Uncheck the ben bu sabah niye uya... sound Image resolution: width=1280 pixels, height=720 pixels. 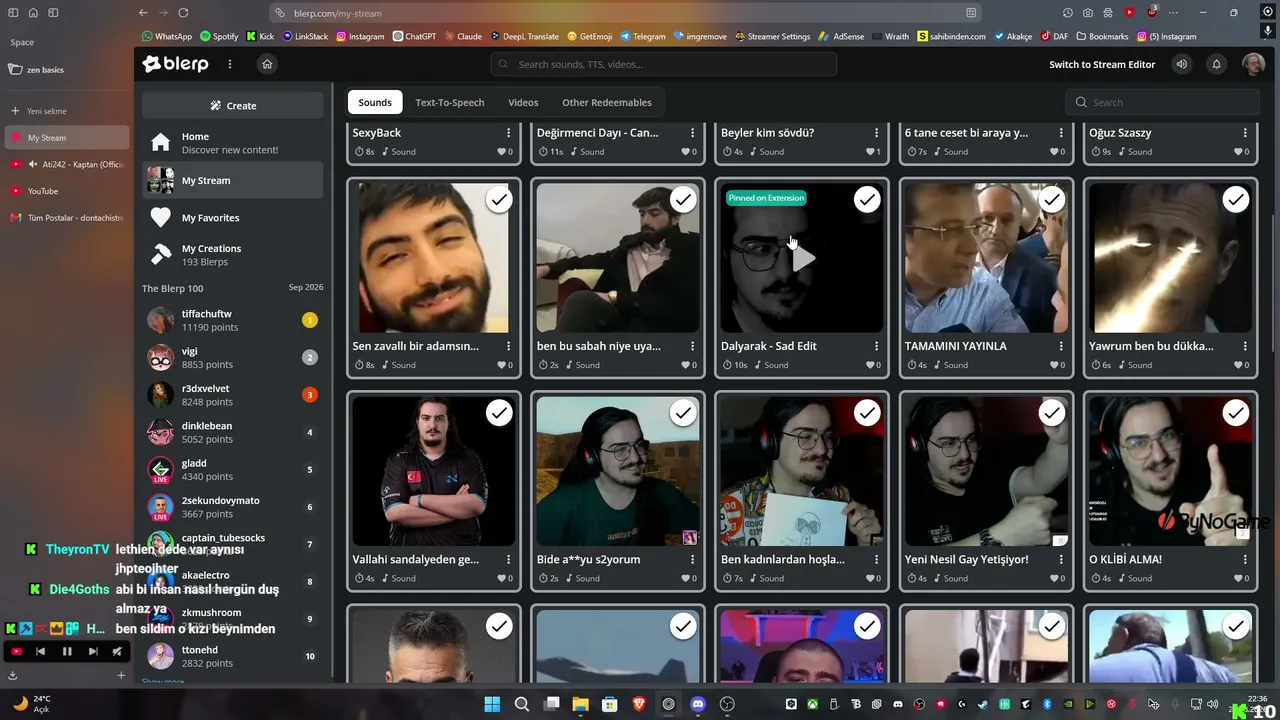(x=683, y=200)
